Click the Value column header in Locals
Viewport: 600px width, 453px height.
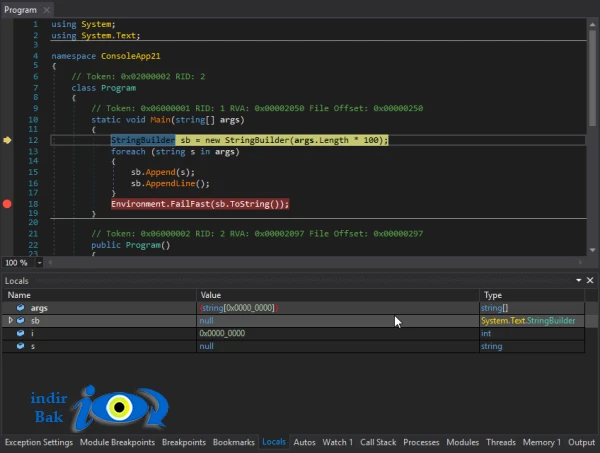coord(338,295)
